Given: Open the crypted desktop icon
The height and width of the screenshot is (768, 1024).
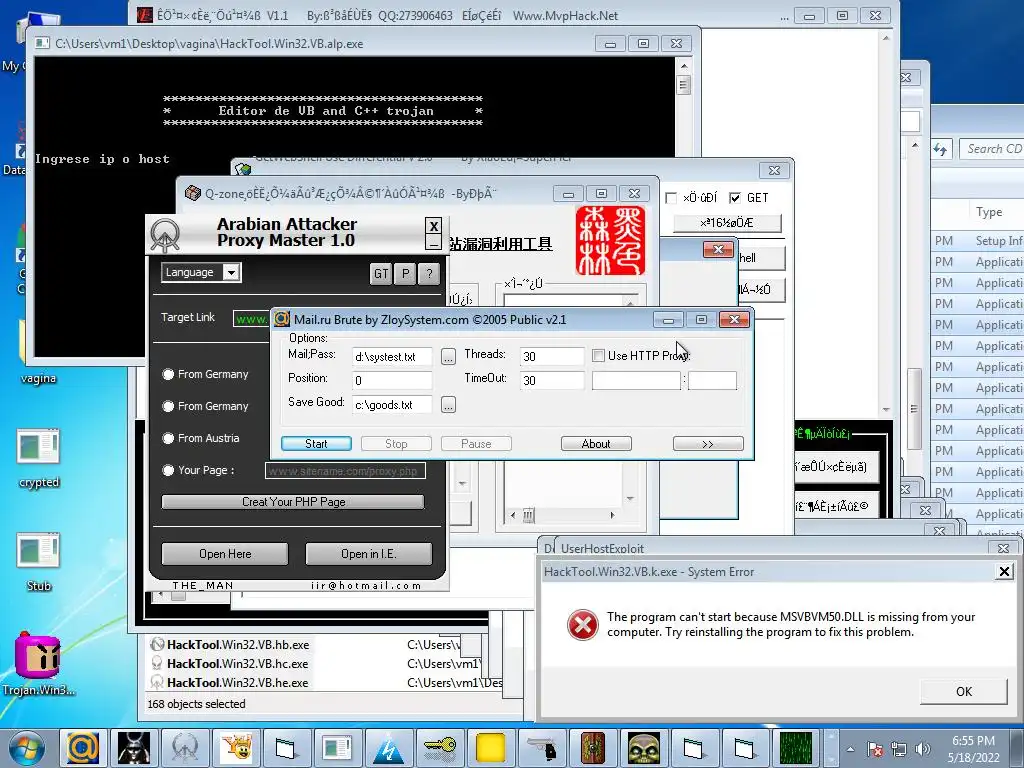Looking at the screenshot, I should [39, 458].
